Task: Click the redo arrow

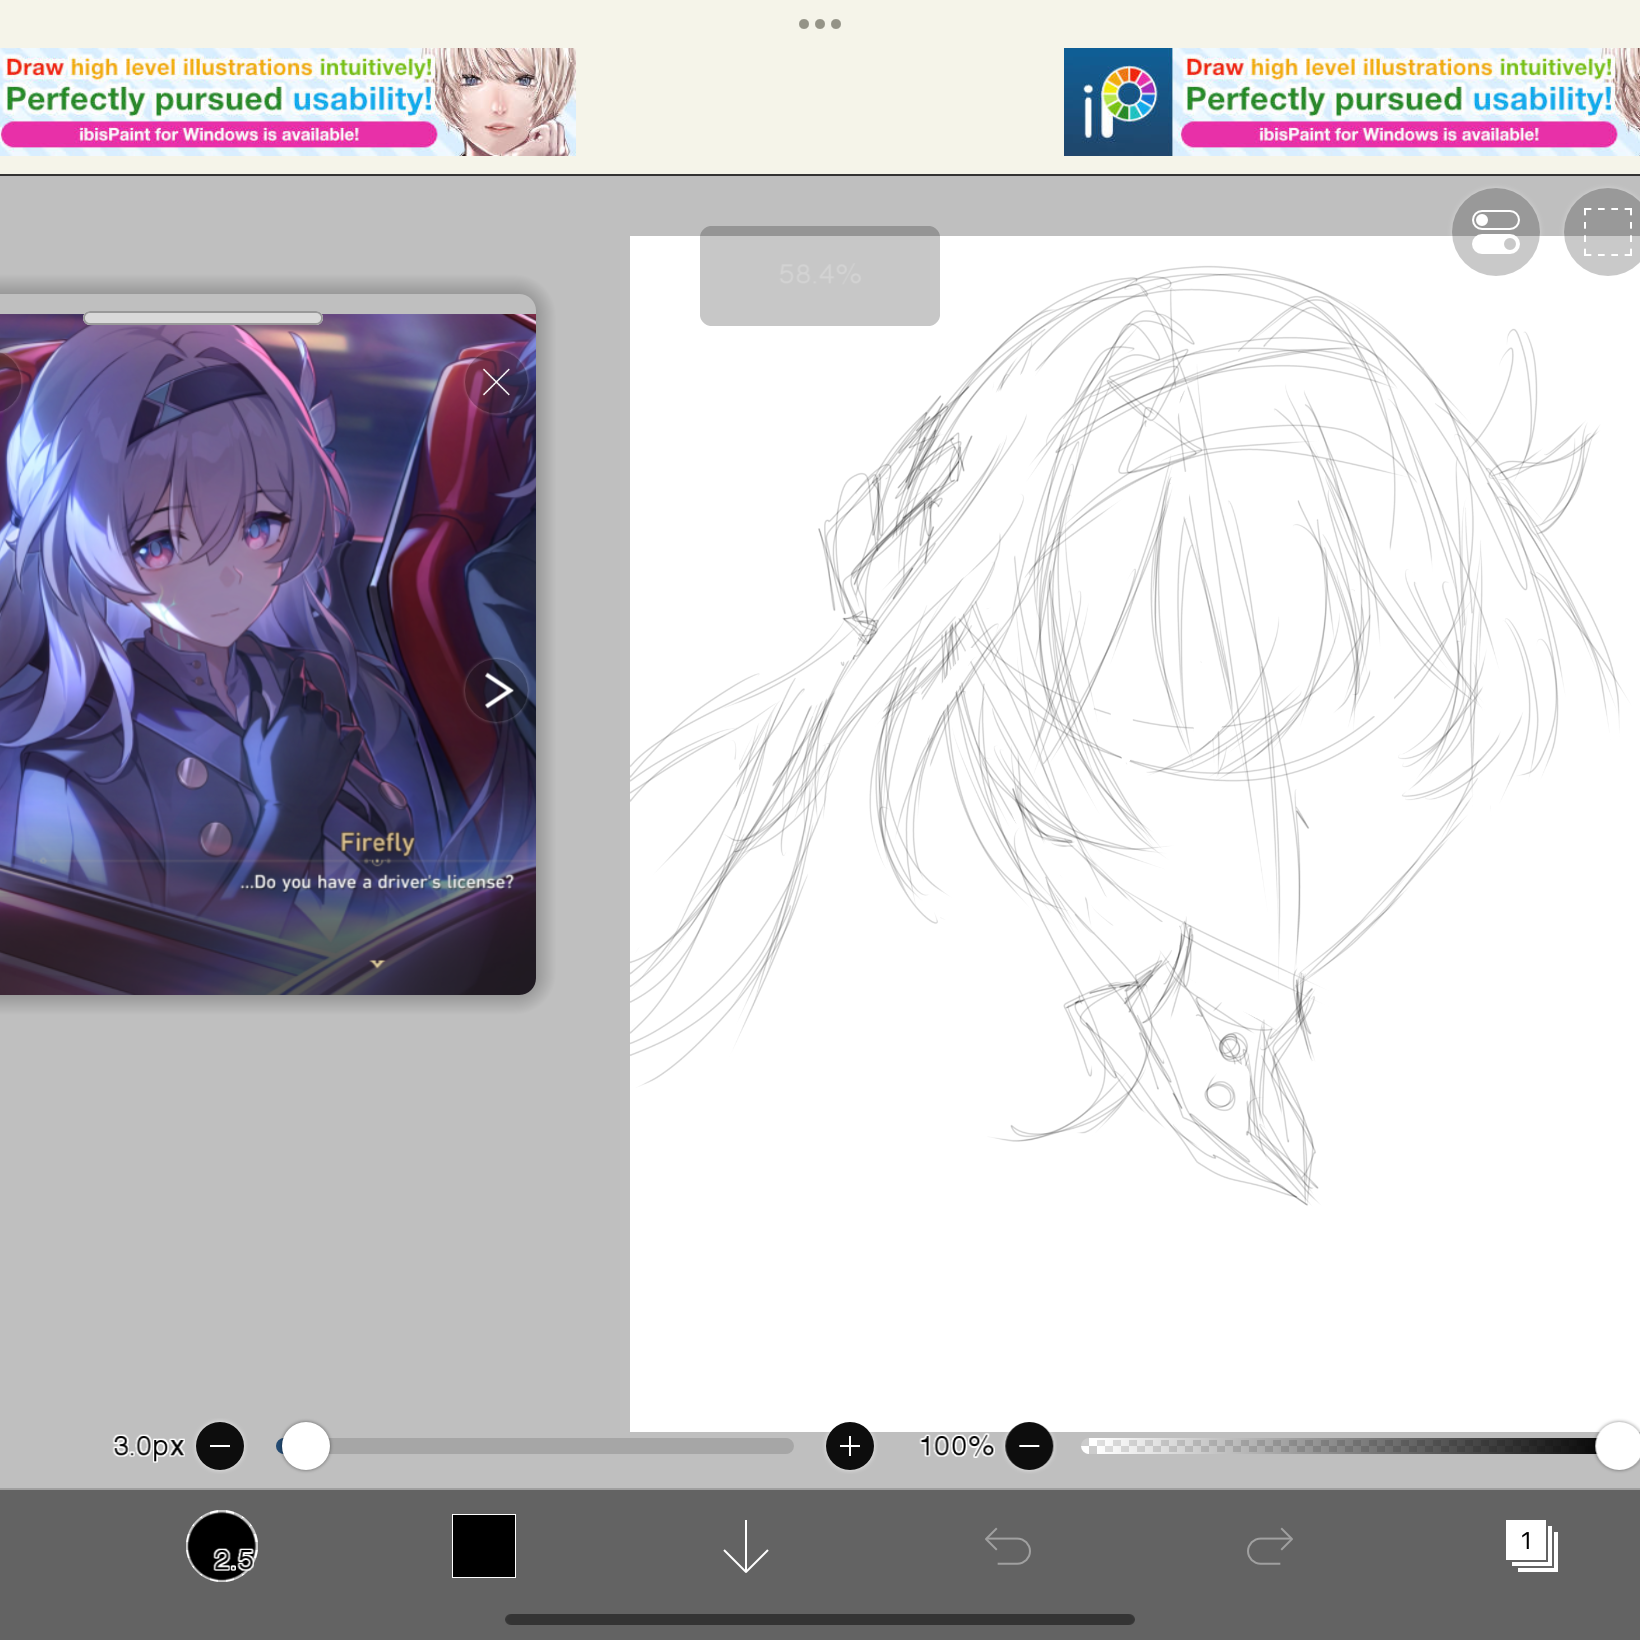Action: pos(1269,1546)
